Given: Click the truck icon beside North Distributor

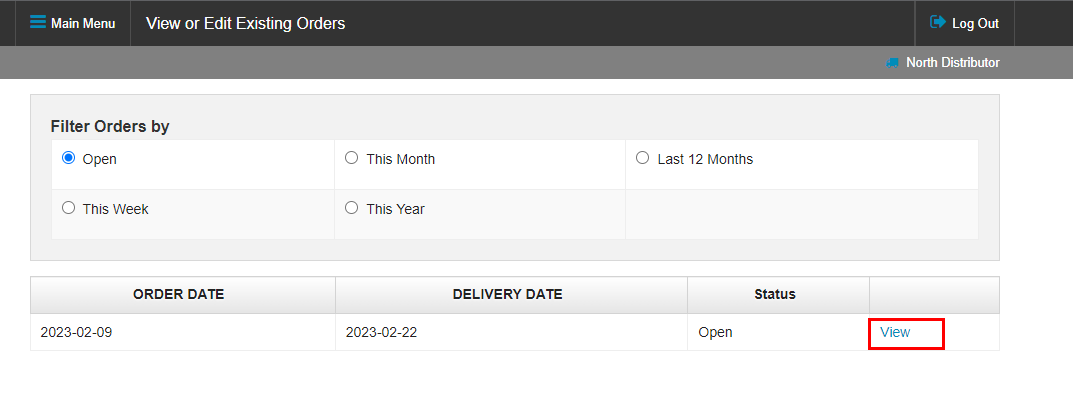Looking at the screenshot, I should tap(892, 62).
